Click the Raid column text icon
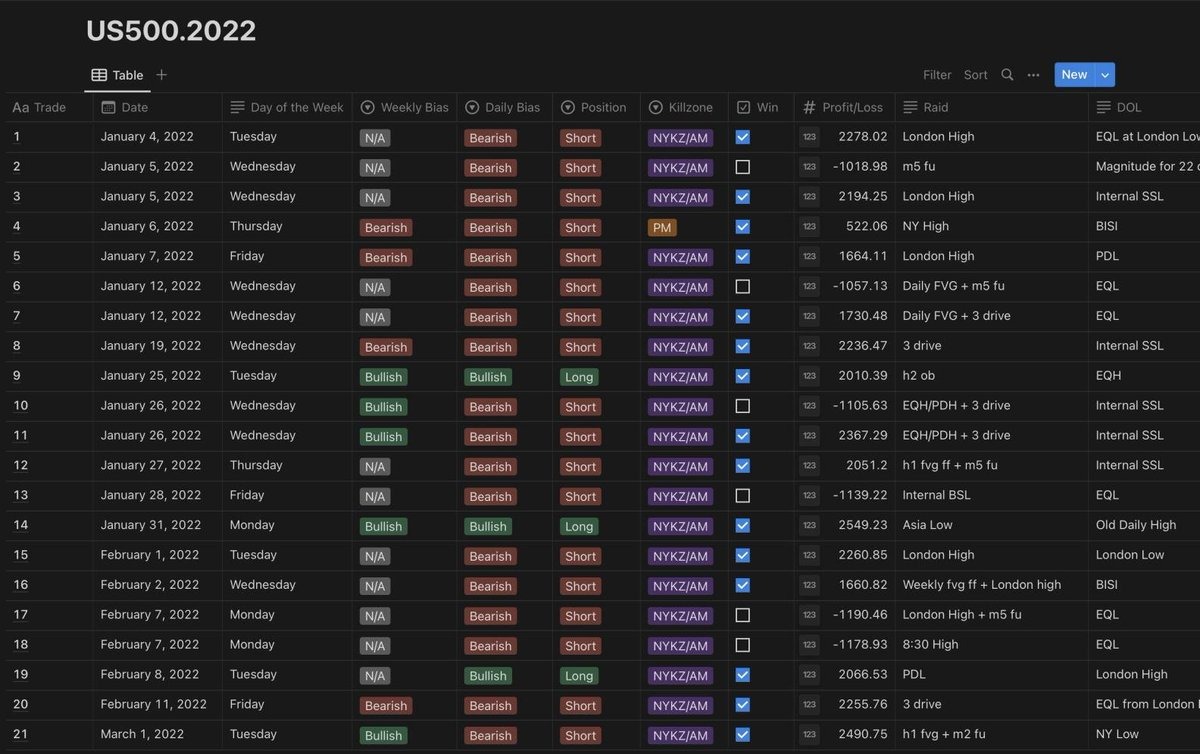This screenshot has height=754, width=1200. (910, 107)
